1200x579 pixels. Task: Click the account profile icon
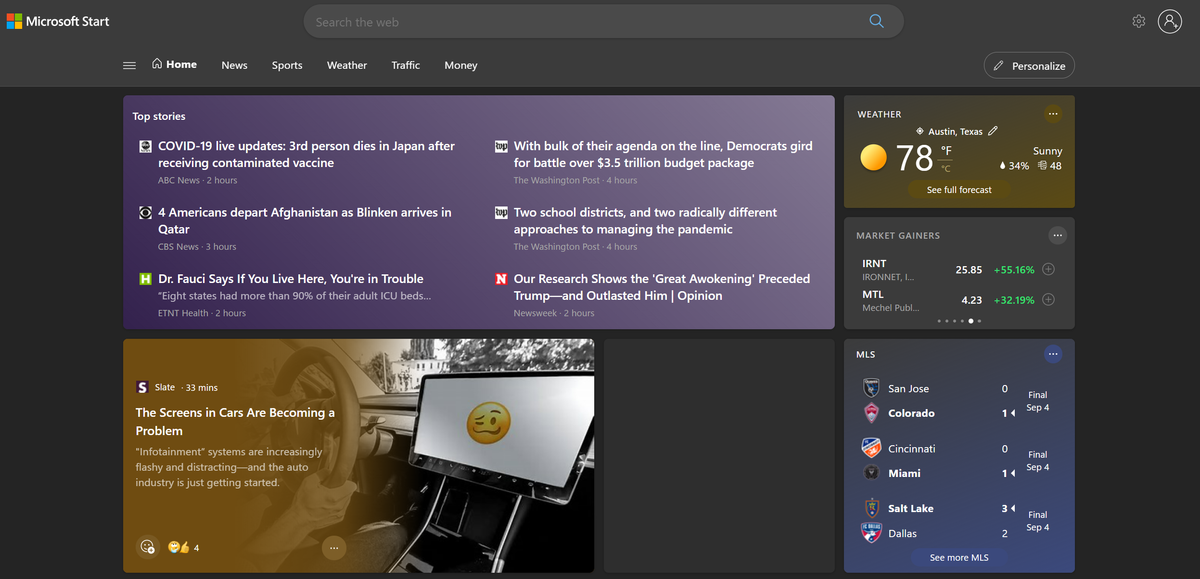pyautogui.click(x=1170, y=20)
